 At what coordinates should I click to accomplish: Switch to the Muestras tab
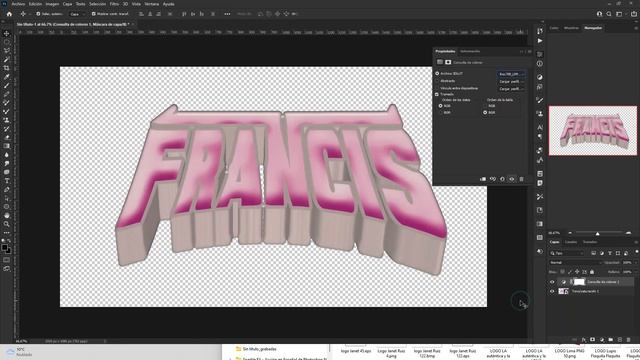[x=571, y=28]
